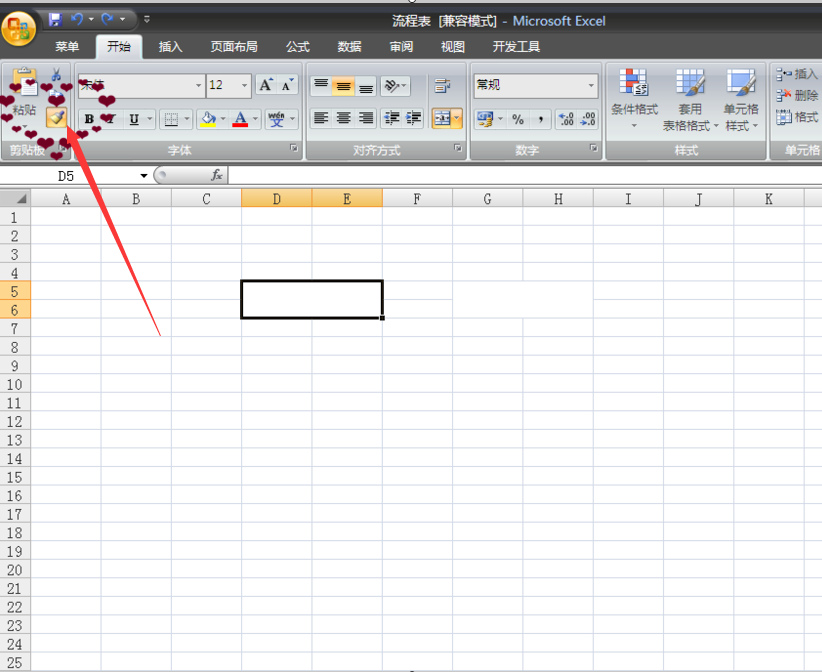Open the 字体 group dialog launcher

(294, 148)
